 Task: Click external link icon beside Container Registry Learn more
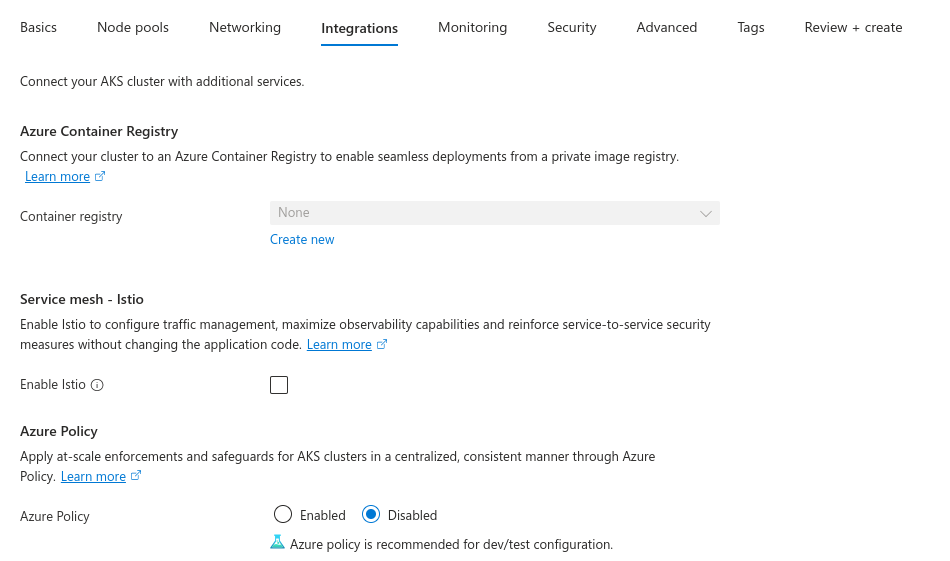(x=100, y=177)
